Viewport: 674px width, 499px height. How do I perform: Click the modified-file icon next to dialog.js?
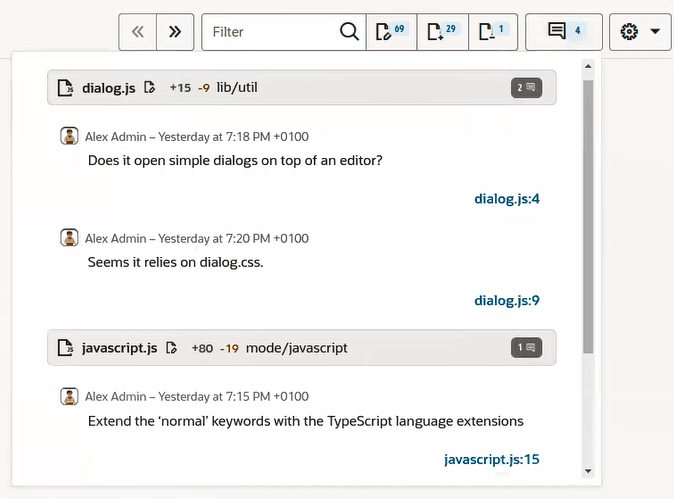click(x=150, y=87)
